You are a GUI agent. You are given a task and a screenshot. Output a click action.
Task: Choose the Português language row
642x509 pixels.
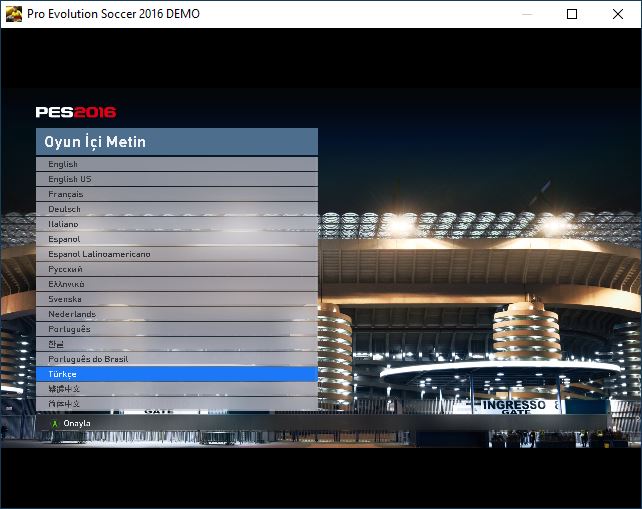click(177, 329)
